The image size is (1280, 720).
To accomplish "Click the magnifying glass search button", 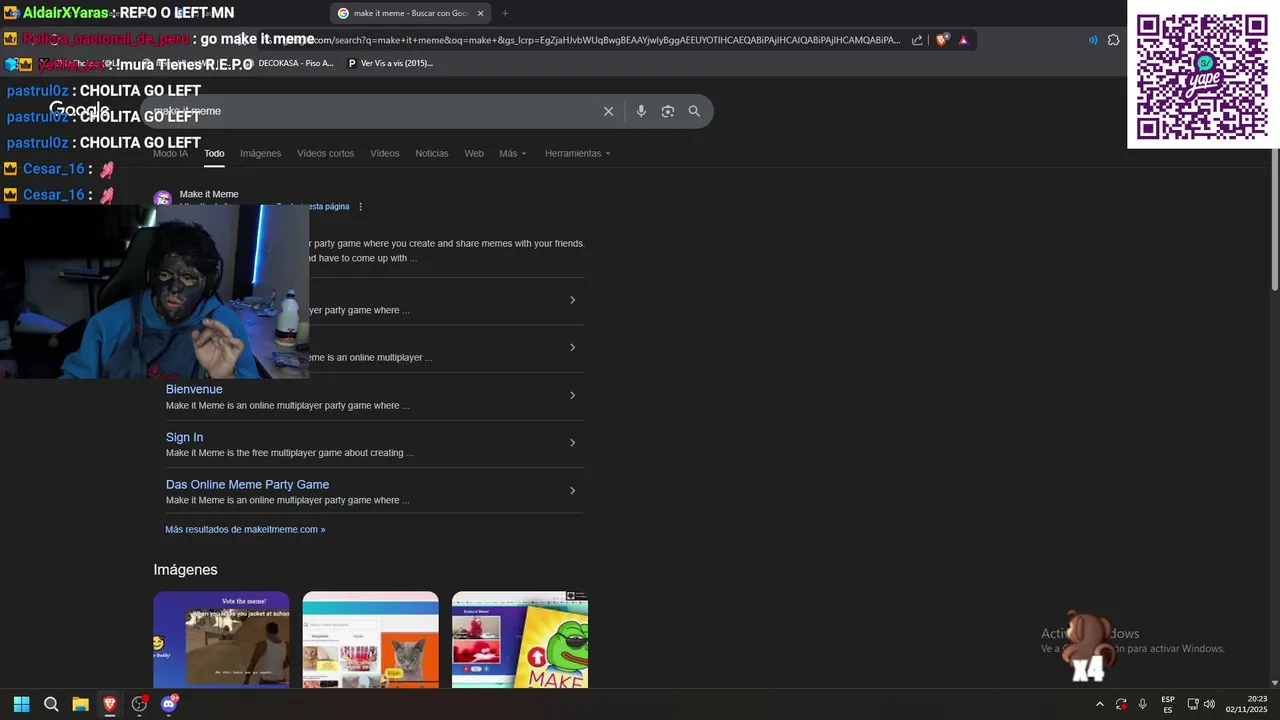I will [x=694, y=111].
